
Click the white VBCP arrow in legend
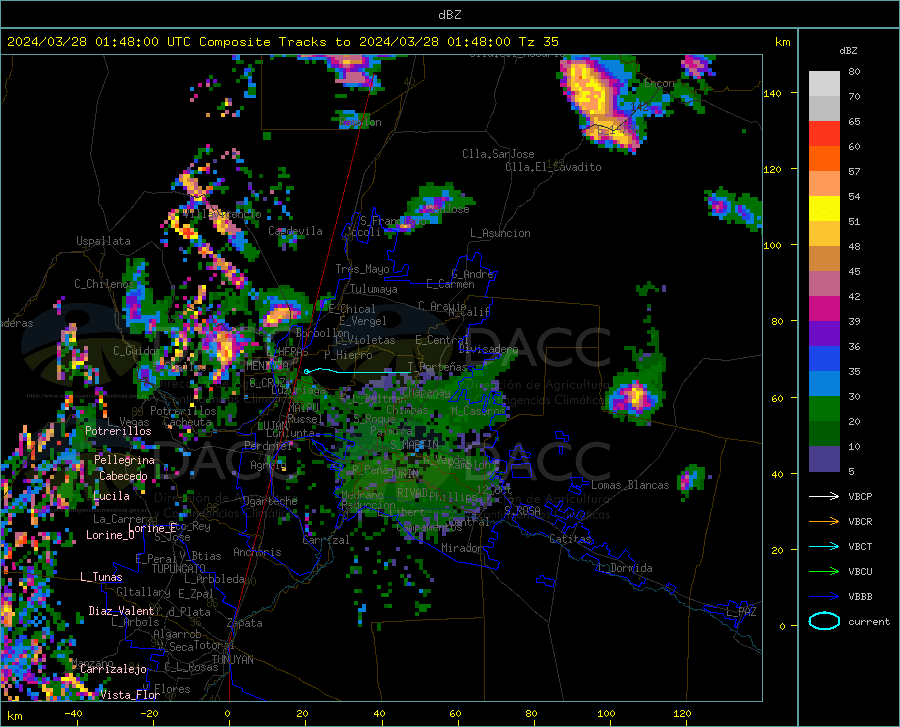point(824,496)
